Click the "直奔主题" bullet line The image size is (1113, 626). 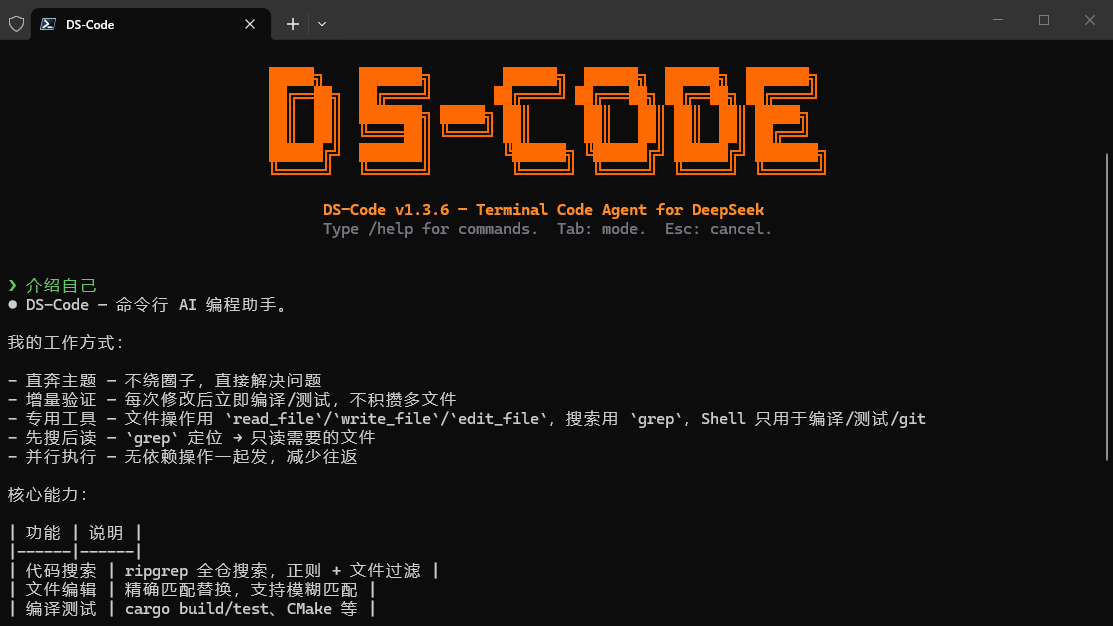(x=165, y=381)
